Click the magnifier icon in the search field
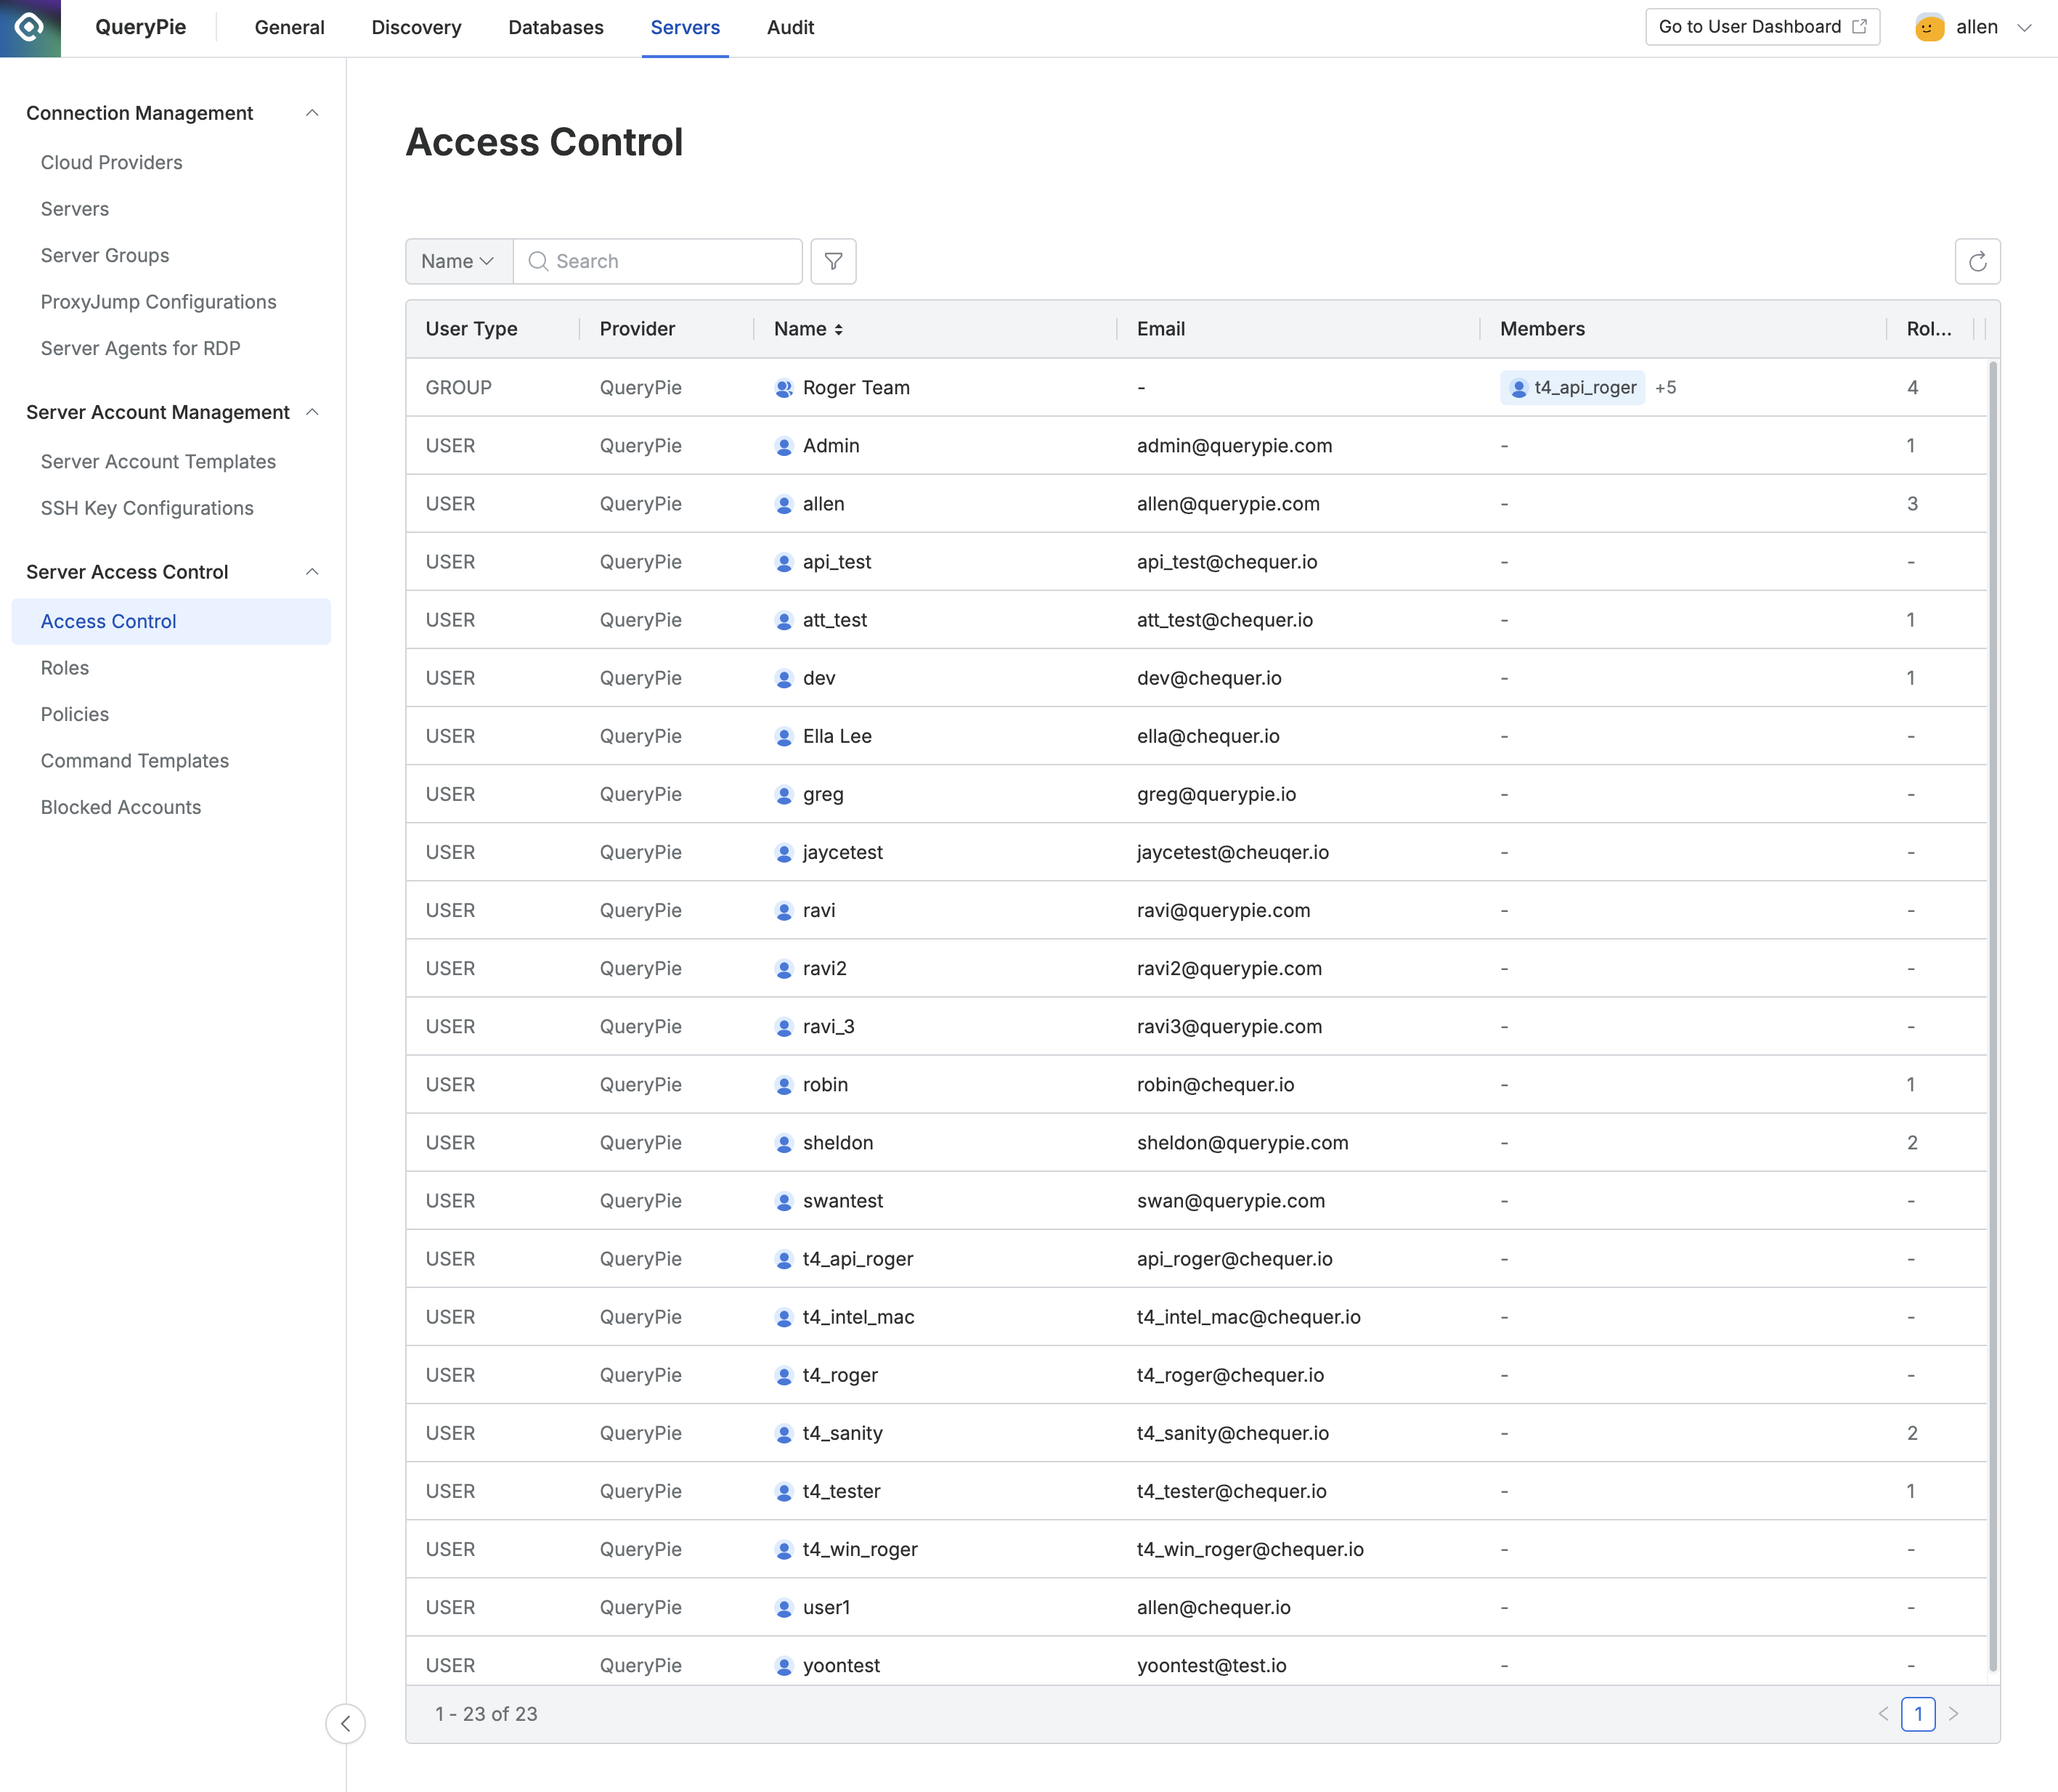 539,261
